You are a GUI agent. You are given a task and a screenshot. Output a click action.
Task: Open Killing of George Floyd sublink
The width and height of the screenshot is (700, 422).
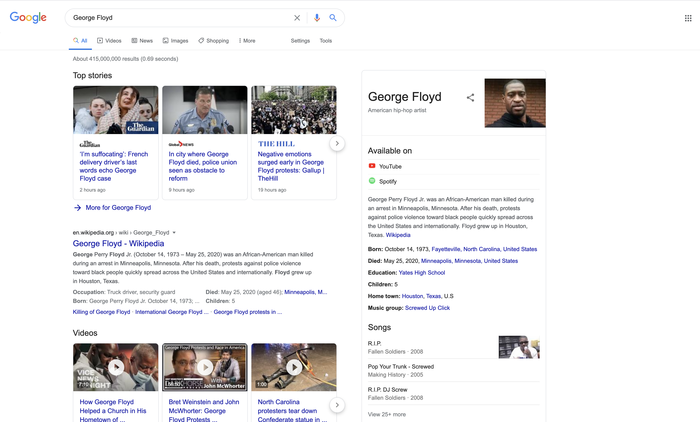coord(101,312)
